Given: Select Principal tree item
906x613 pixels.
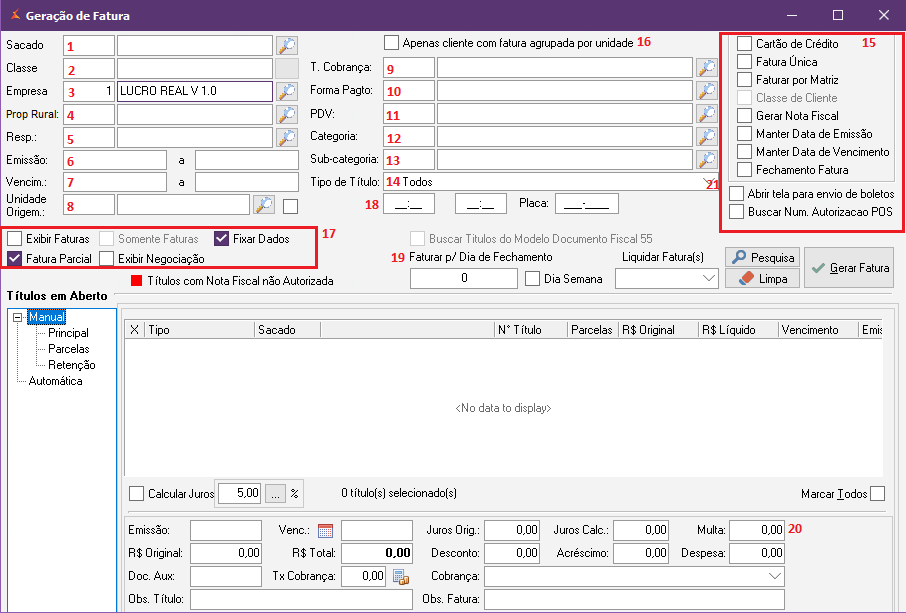Looking at the screenshot, I should (68, 333).
